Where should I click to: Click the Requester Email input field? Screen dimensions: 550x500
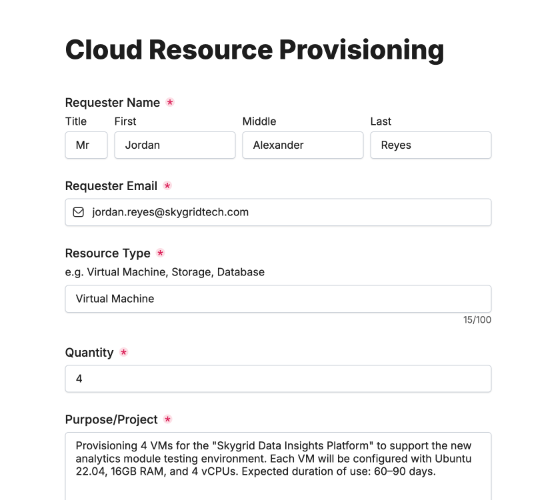coord(278,212)
